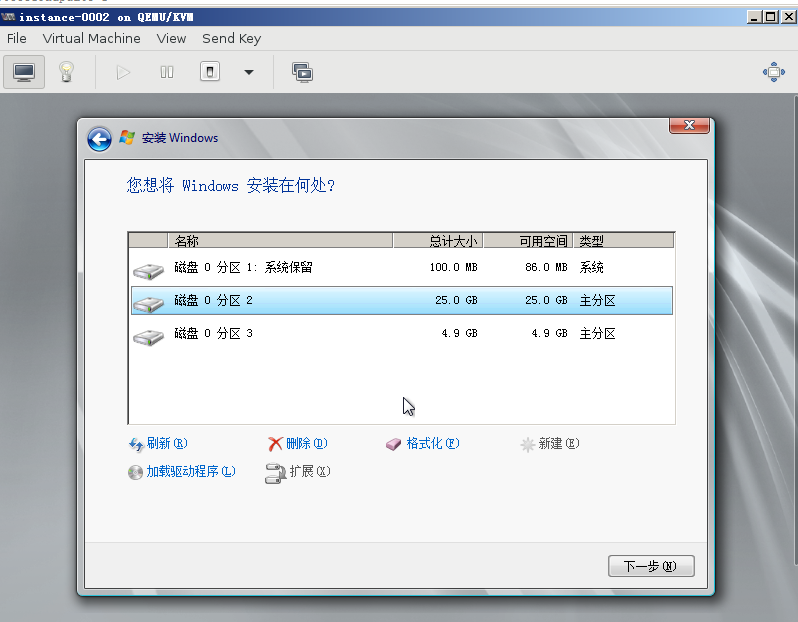This screenshot has width=798, height=622.
Task: Click the red X delete icon
Action: [x=275, y=444]
